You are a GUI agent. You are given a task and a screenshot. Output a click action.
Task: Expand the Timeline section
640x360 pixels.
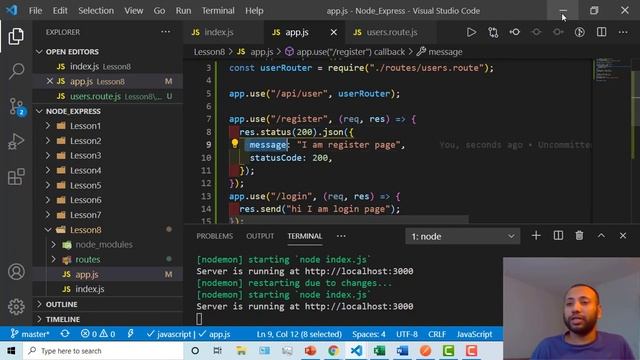pos(40,319)
